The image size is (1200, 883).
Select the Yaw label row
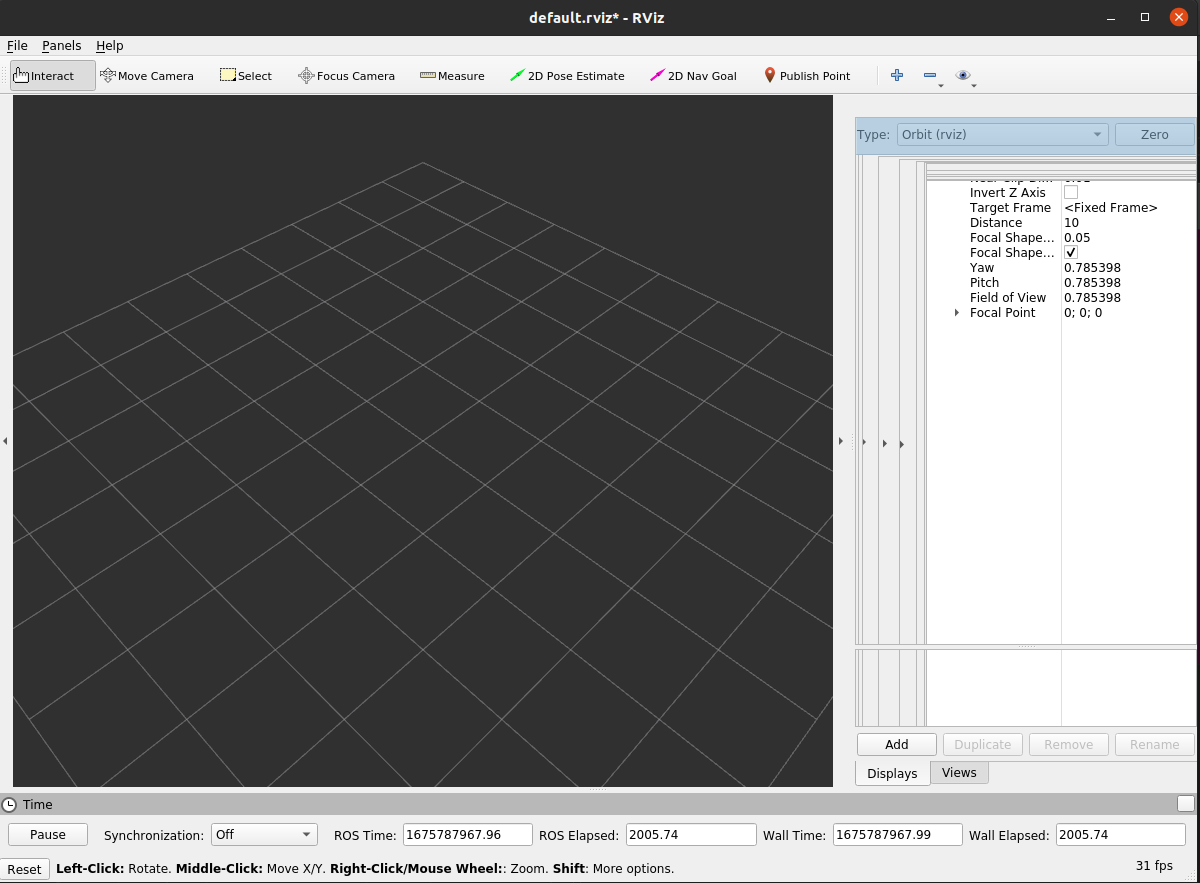(982, 268)
